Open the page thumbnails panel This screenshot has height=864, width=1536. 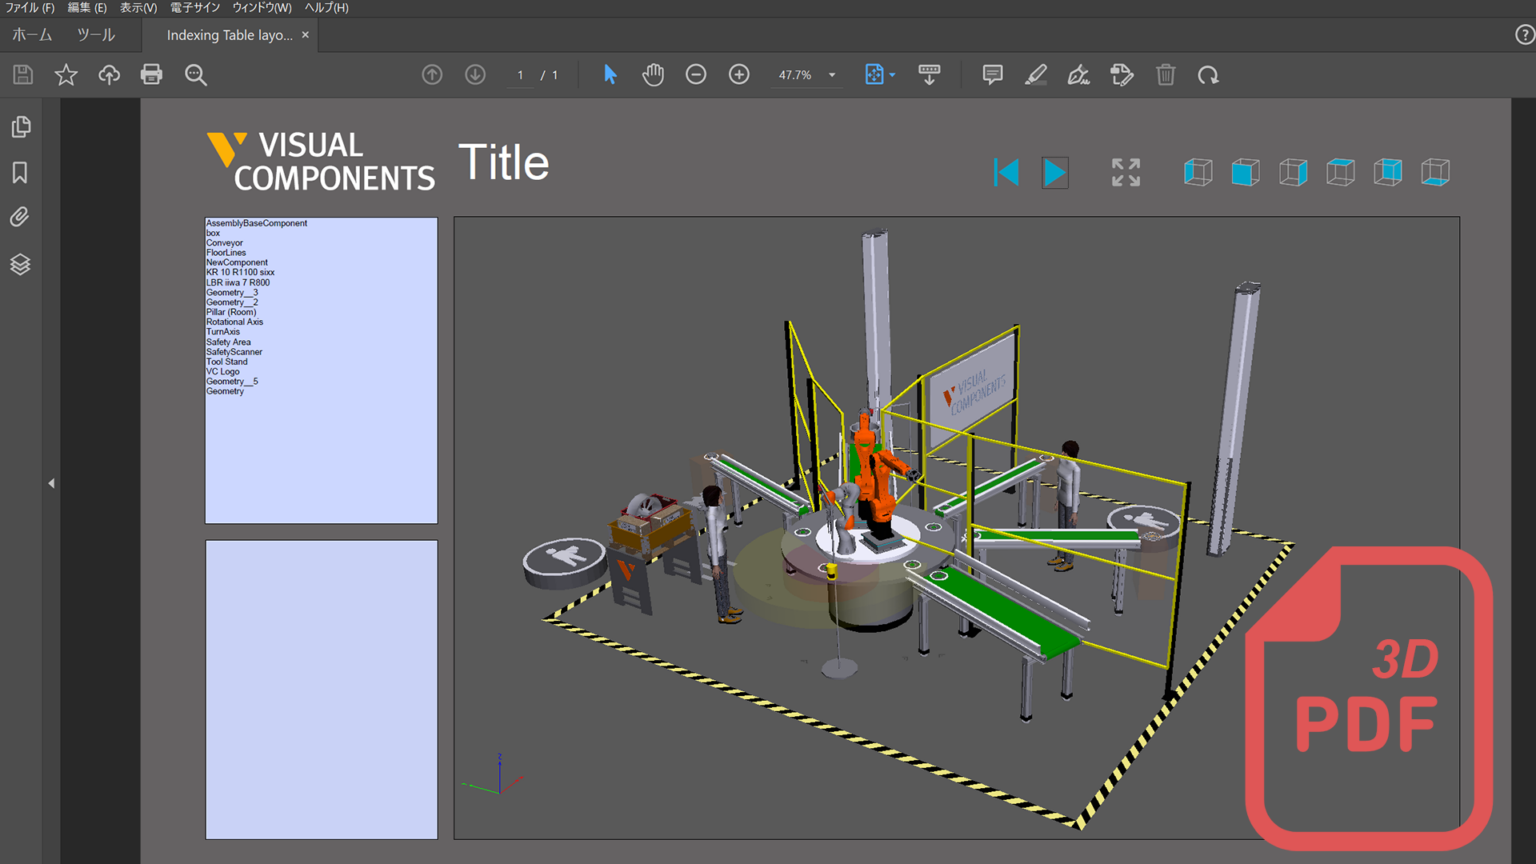[20, 126]
